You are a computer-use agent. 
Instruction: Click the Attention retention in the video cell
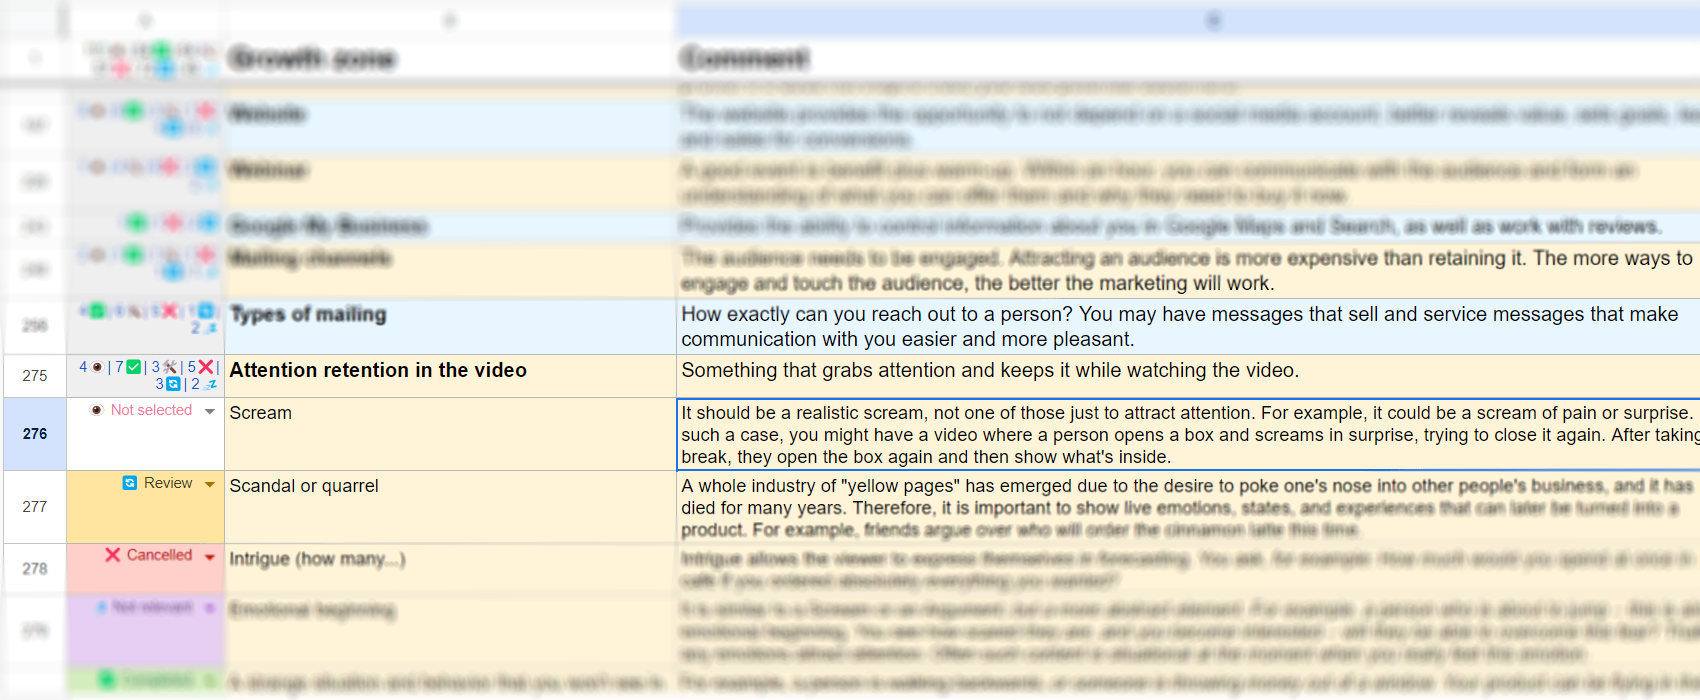450,376
